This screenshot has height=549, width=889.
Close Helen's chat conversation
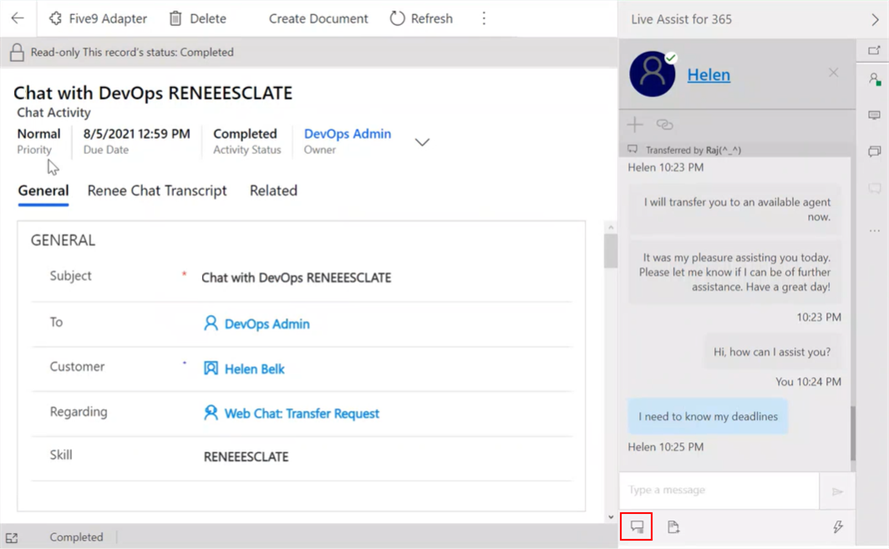pos(833,73)
